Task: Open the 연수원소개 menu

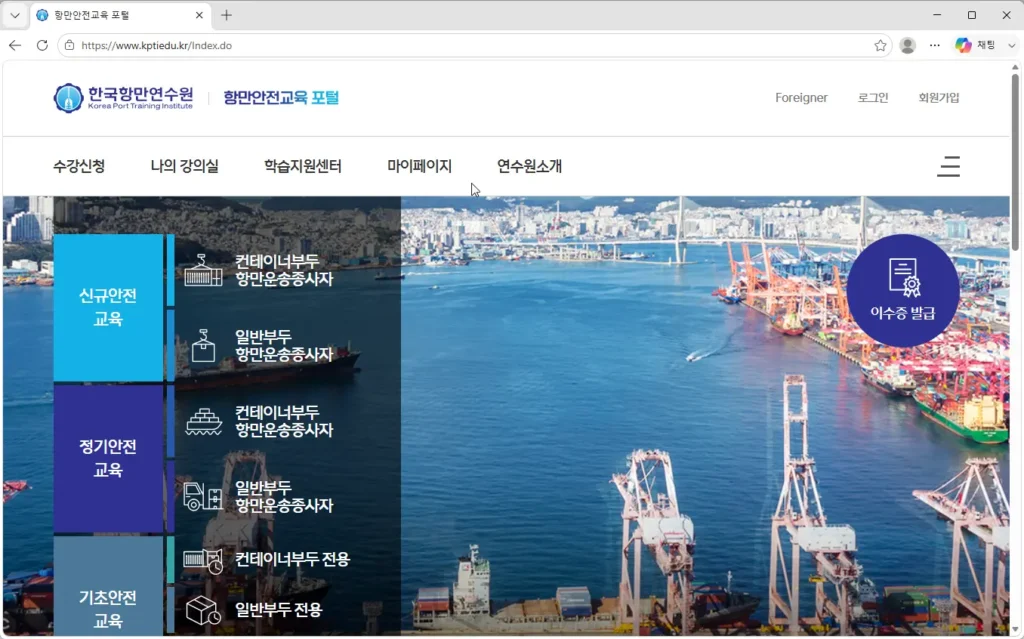Action: pos(529,166)
